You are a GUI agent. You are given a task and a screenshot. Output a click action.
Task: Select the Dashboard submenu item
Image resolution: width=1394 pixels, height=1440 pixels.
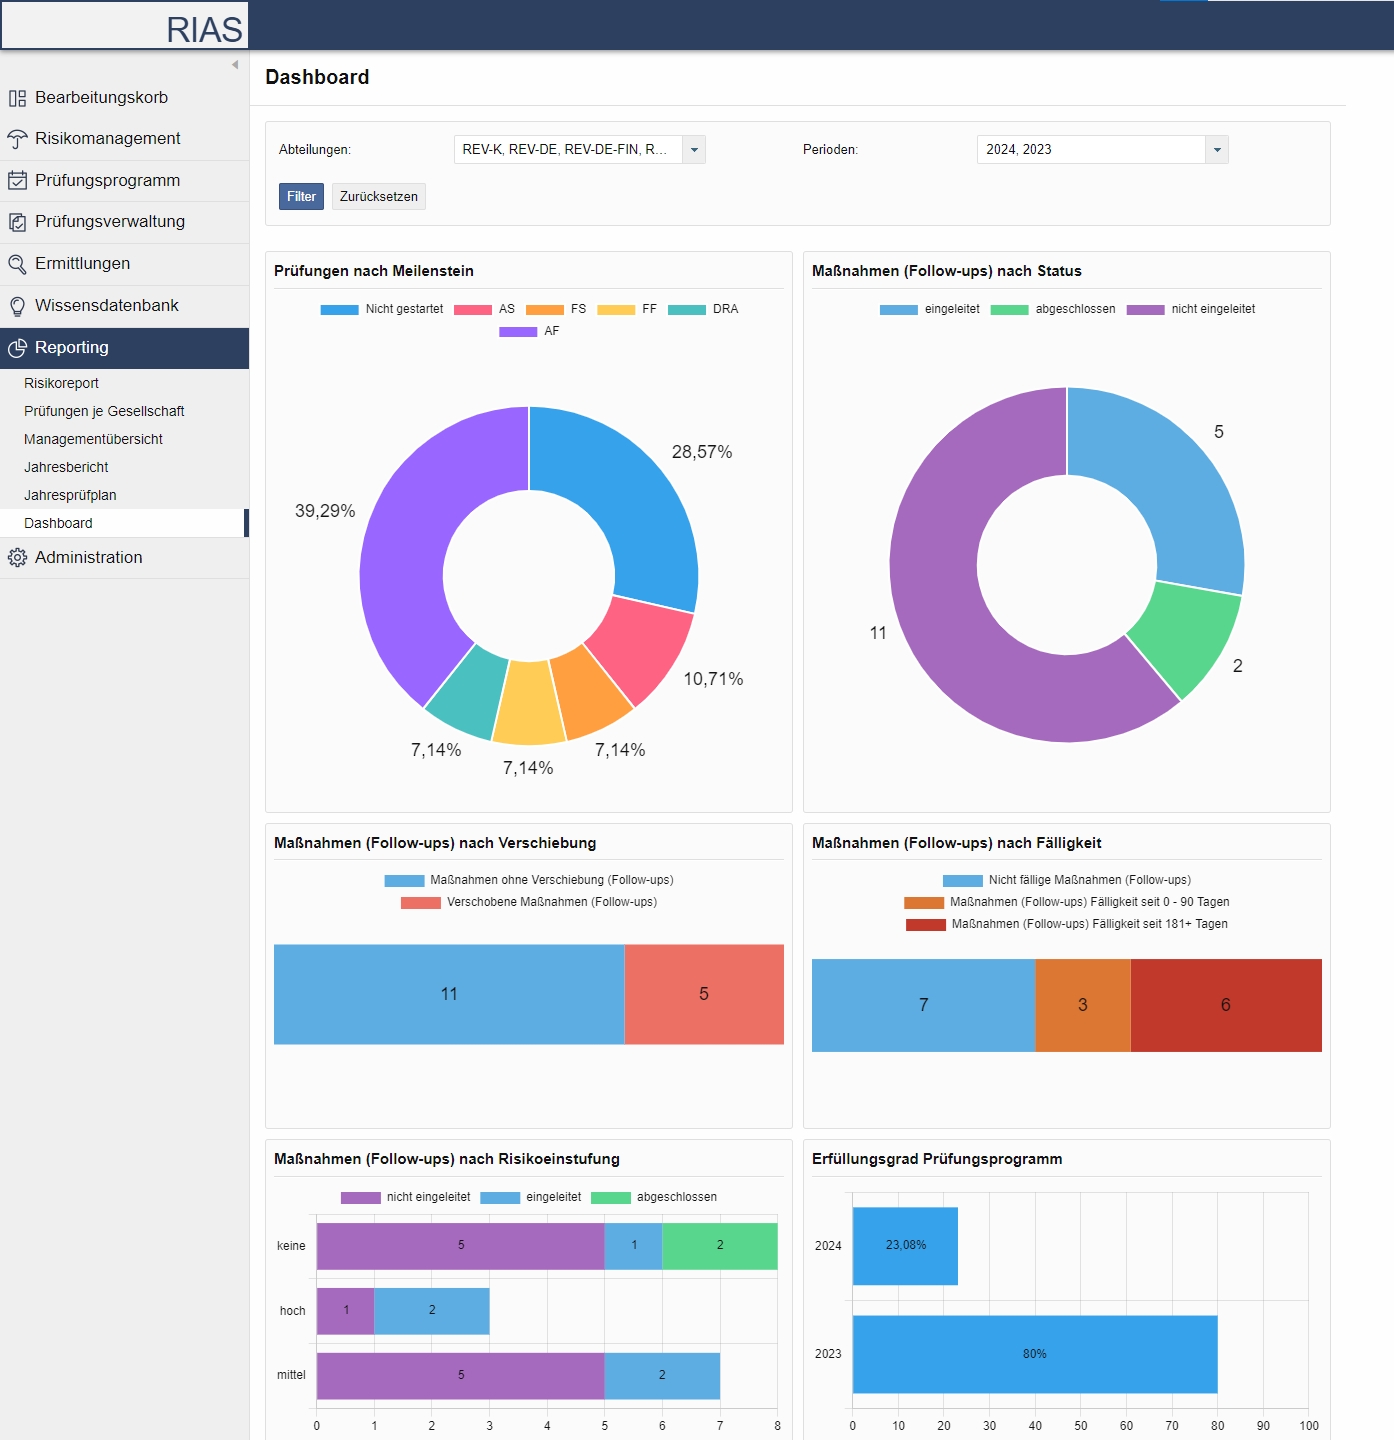click(124, 523)
